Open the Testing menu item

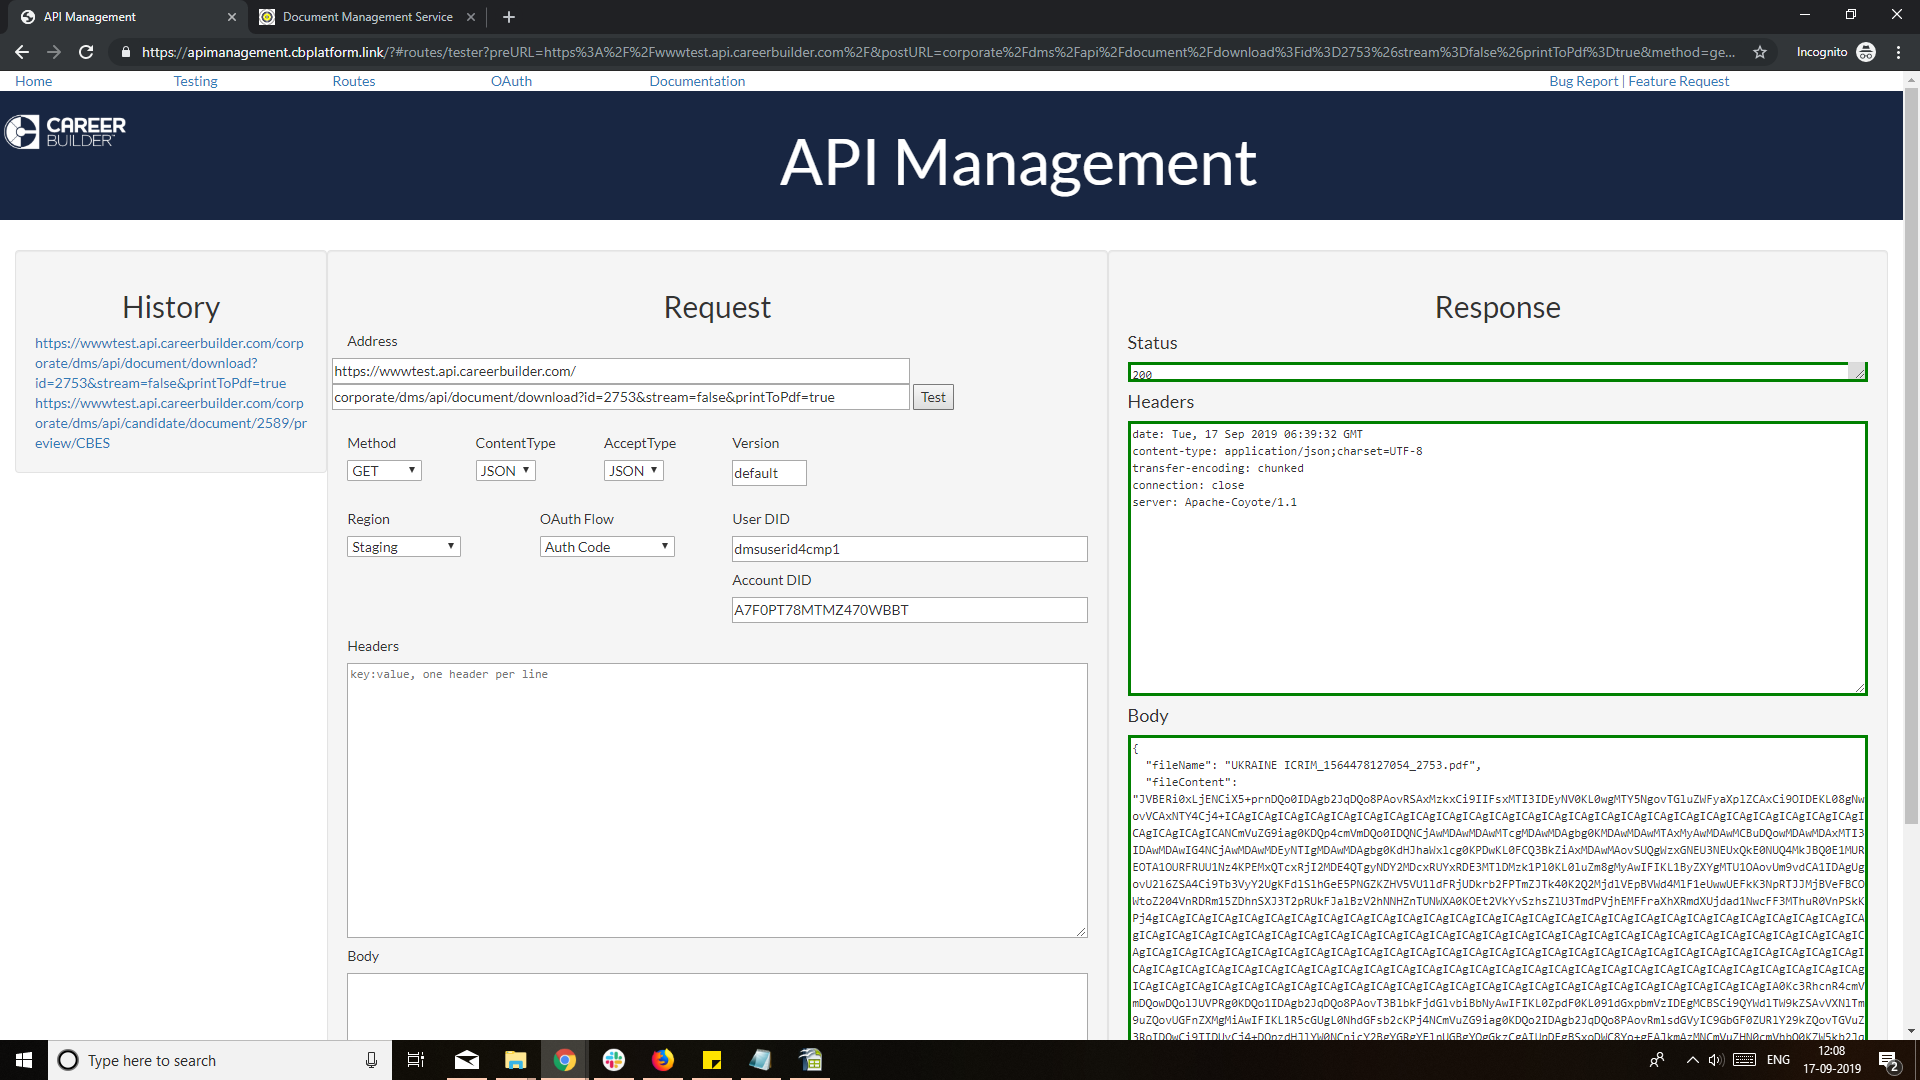coord(195,81)
